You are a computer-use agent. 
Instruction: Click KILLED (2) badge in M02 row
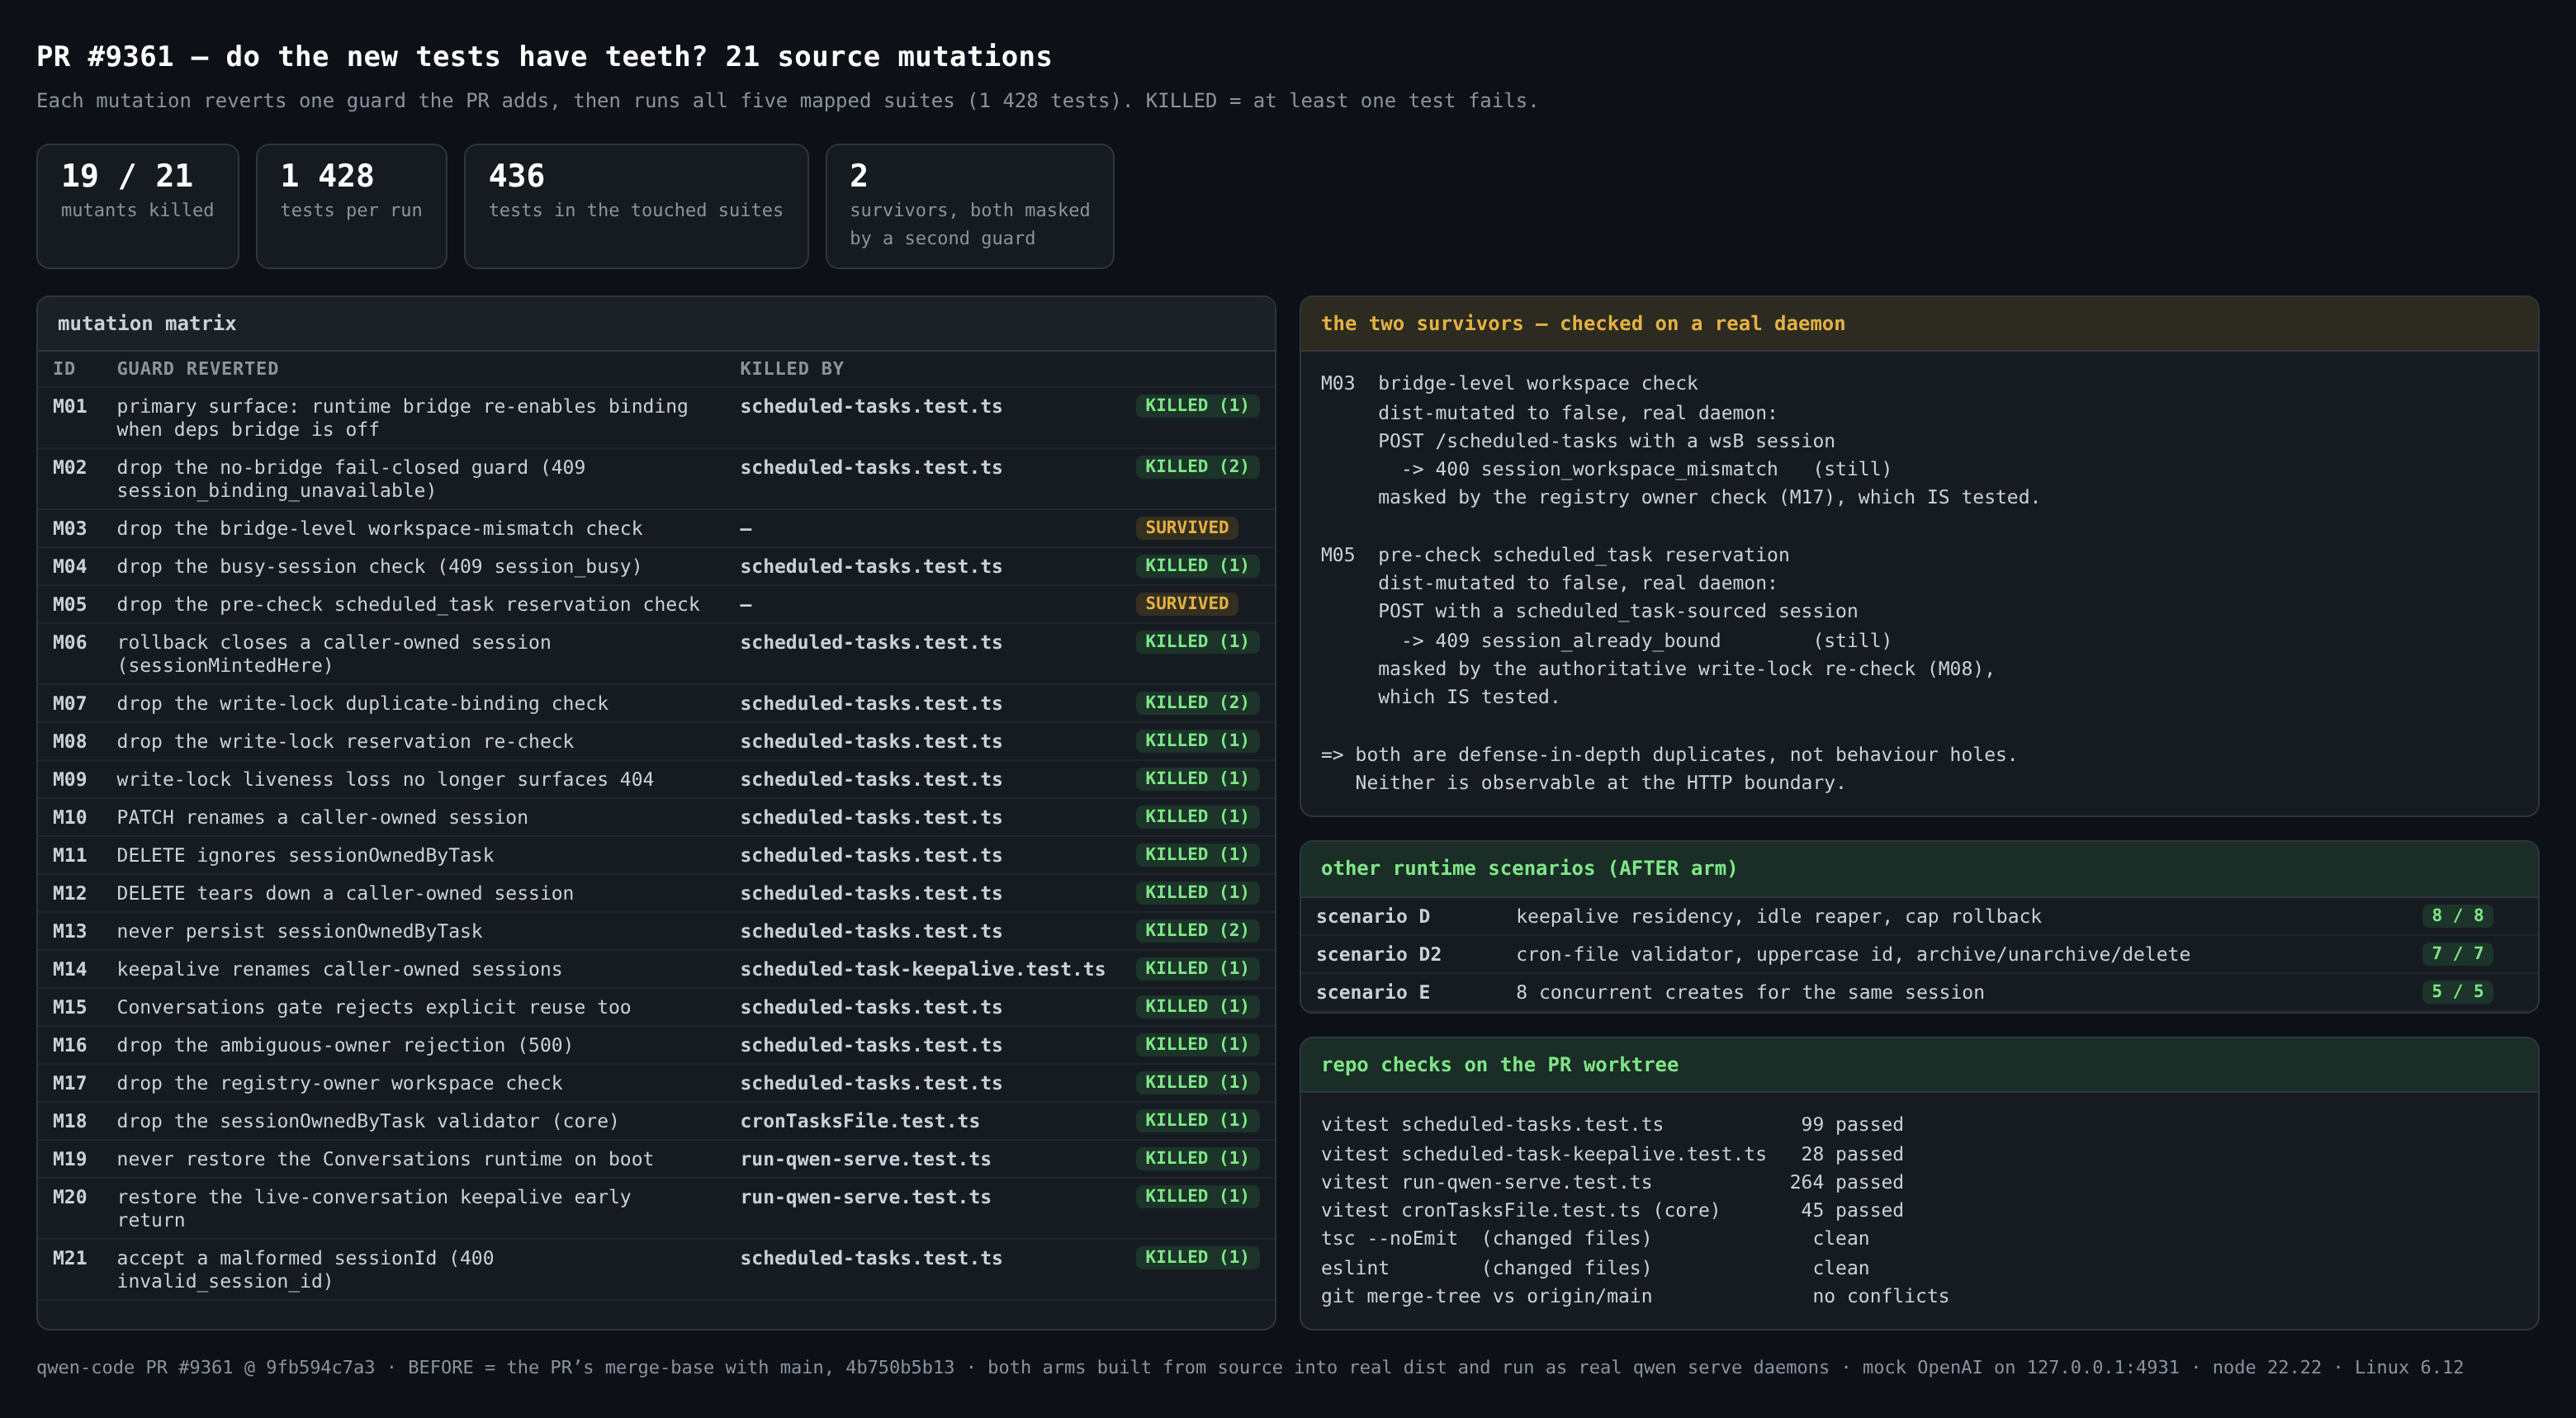(1197, 466)
